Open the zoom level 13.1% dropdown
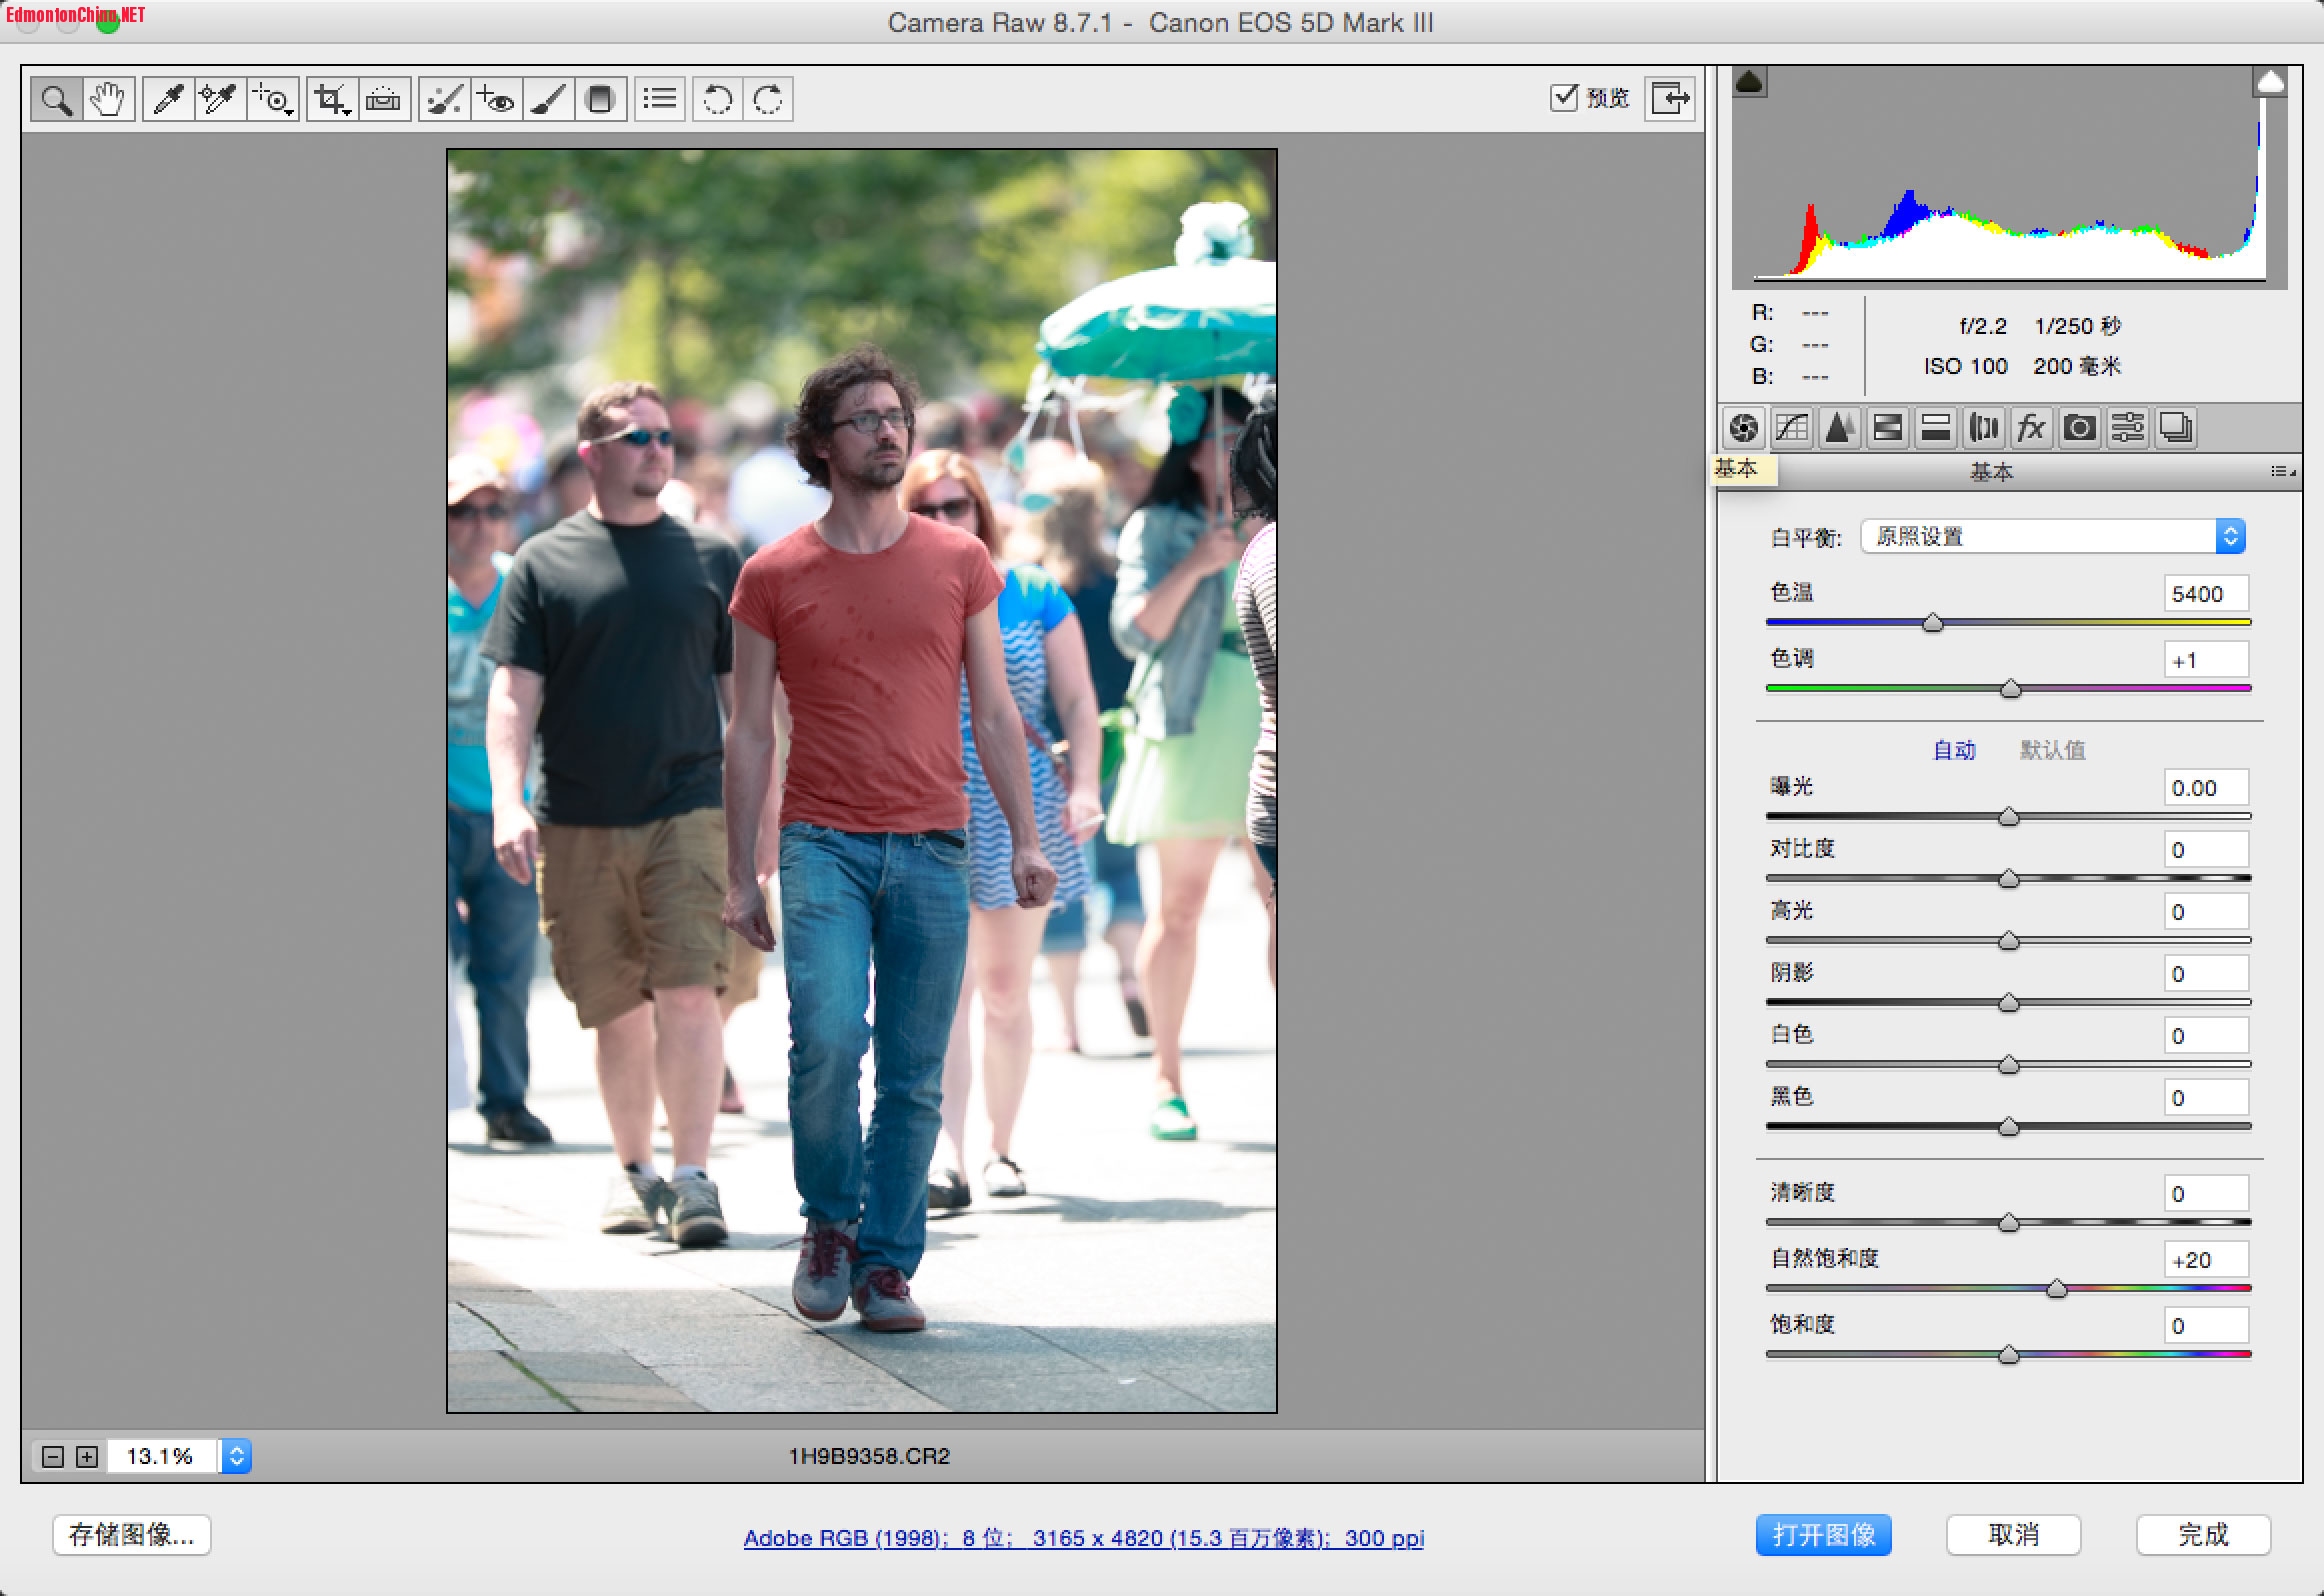This screenshot has width=2324, height=1596. click(237, 1456)
